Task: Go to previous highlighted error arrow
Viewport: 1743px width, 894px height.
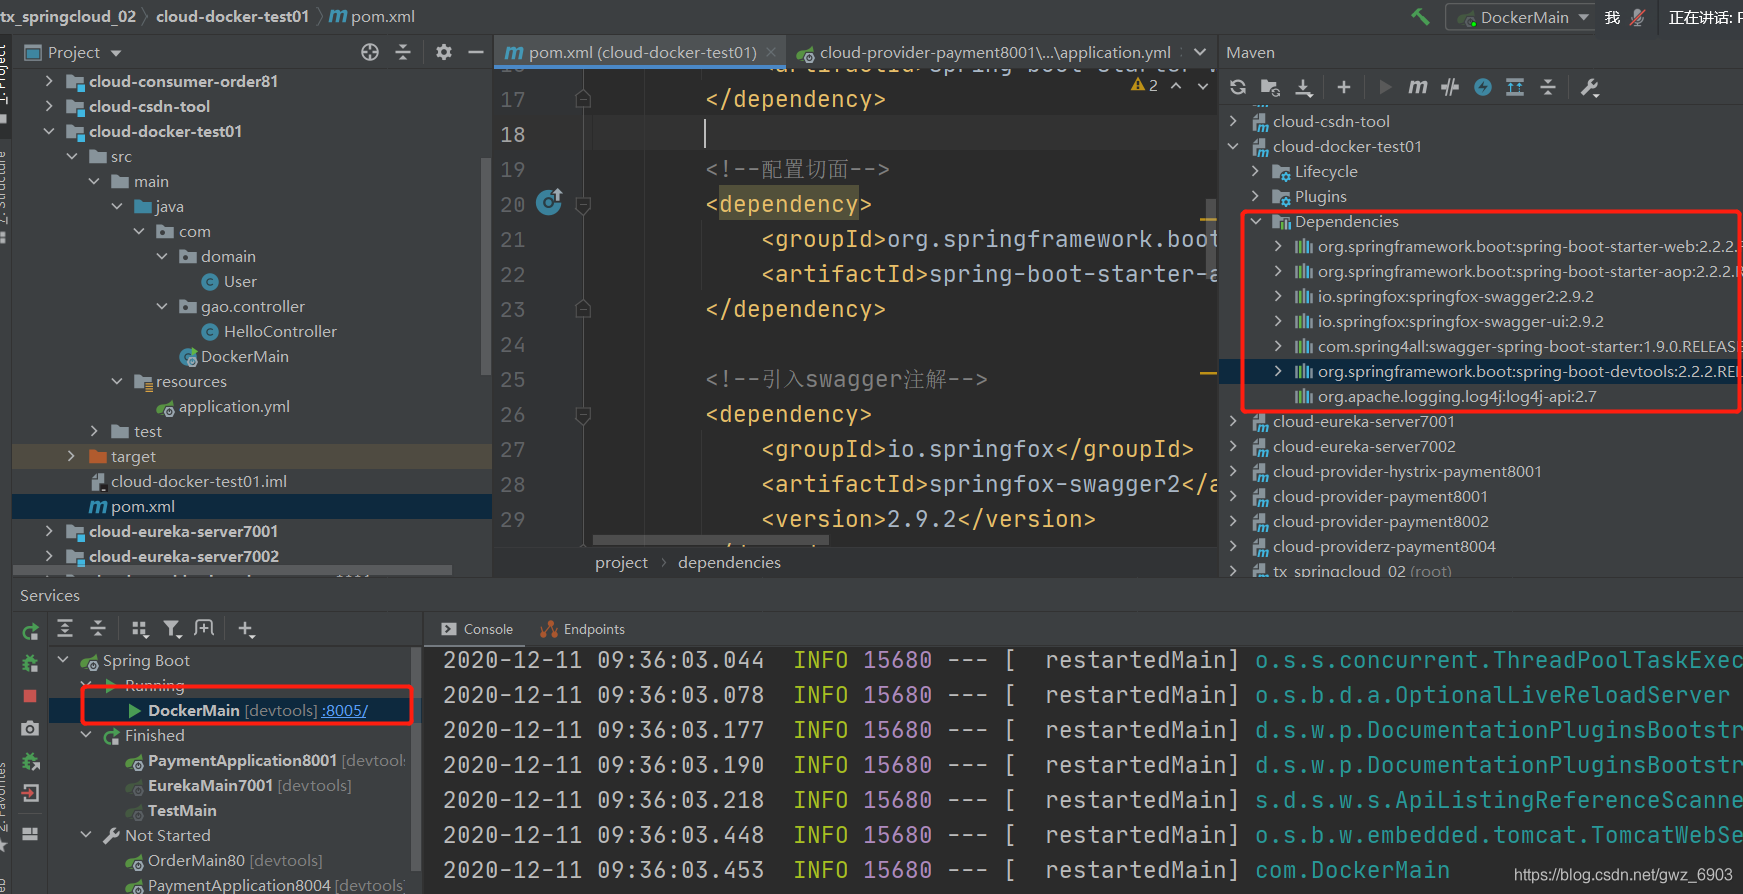Action: (1177, 86)
